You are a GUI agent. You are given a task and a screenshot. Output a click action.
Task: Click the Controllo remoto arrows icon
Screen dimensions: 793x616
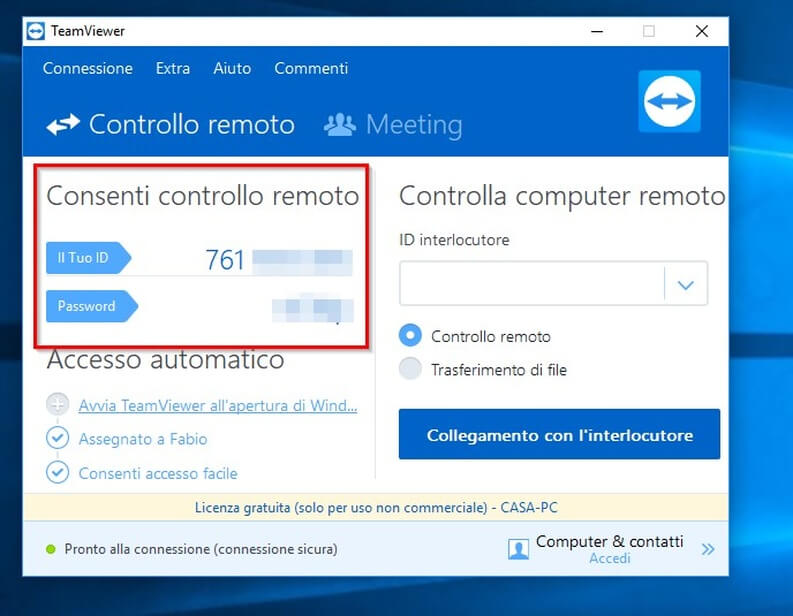pyautogui.click(x=63, y=124)
